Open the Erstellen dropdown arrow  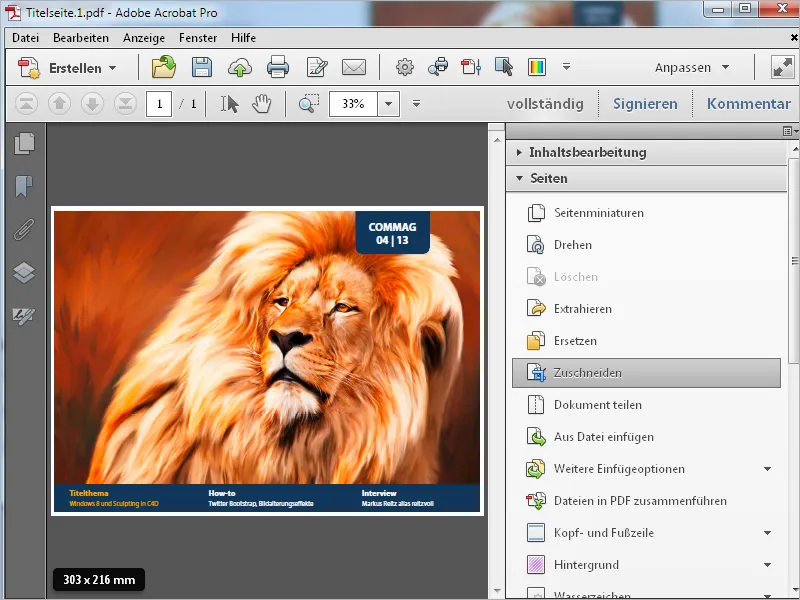(113, 68)
